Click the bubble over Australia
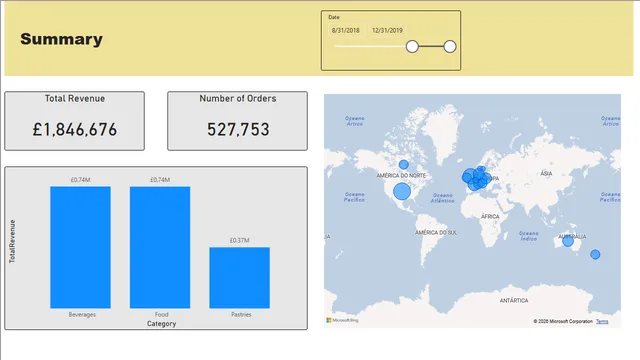 tap(568, 241)
